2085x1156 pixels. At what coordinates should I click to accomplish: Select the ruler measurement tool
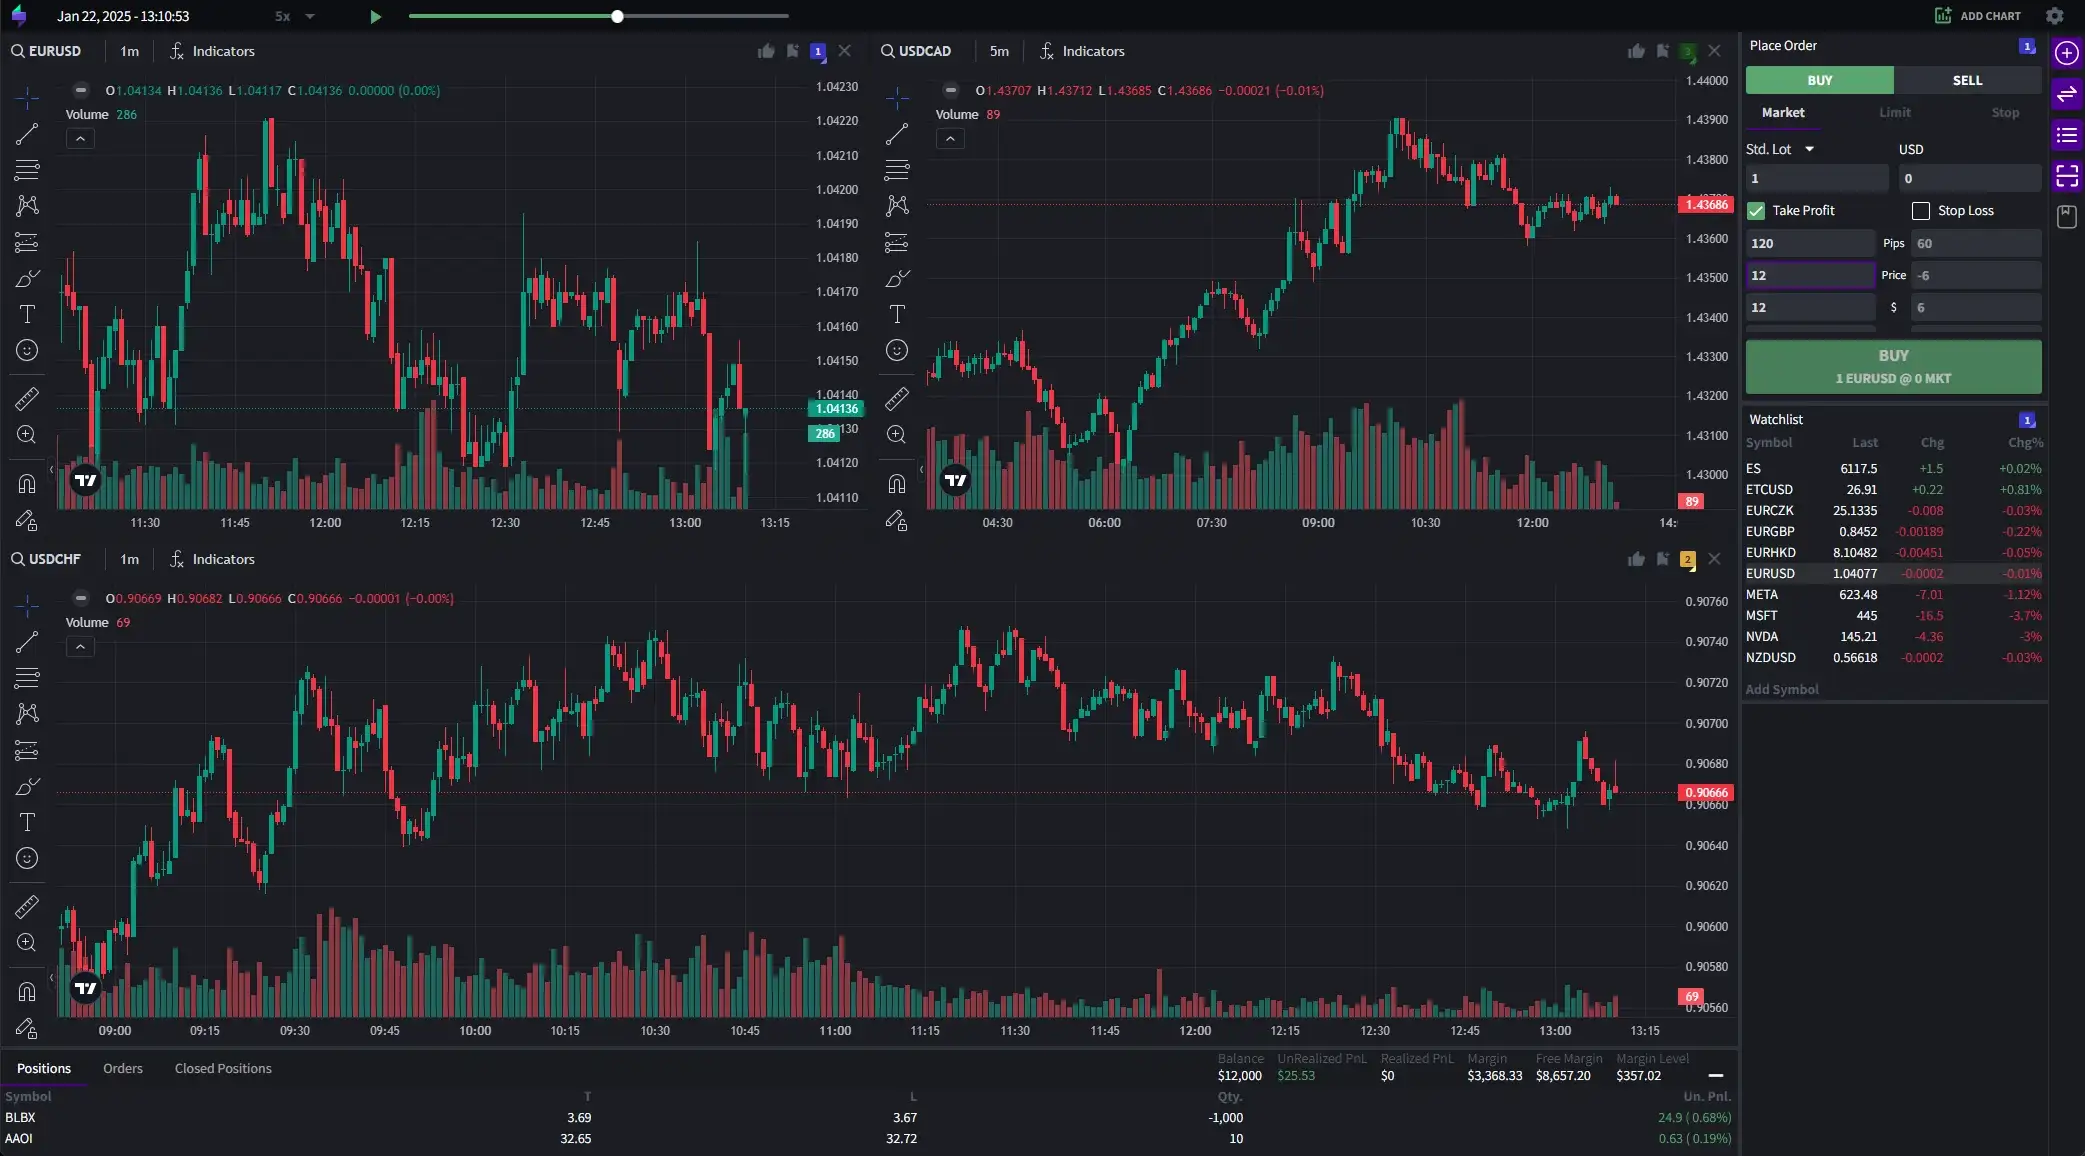click(27, 398)
